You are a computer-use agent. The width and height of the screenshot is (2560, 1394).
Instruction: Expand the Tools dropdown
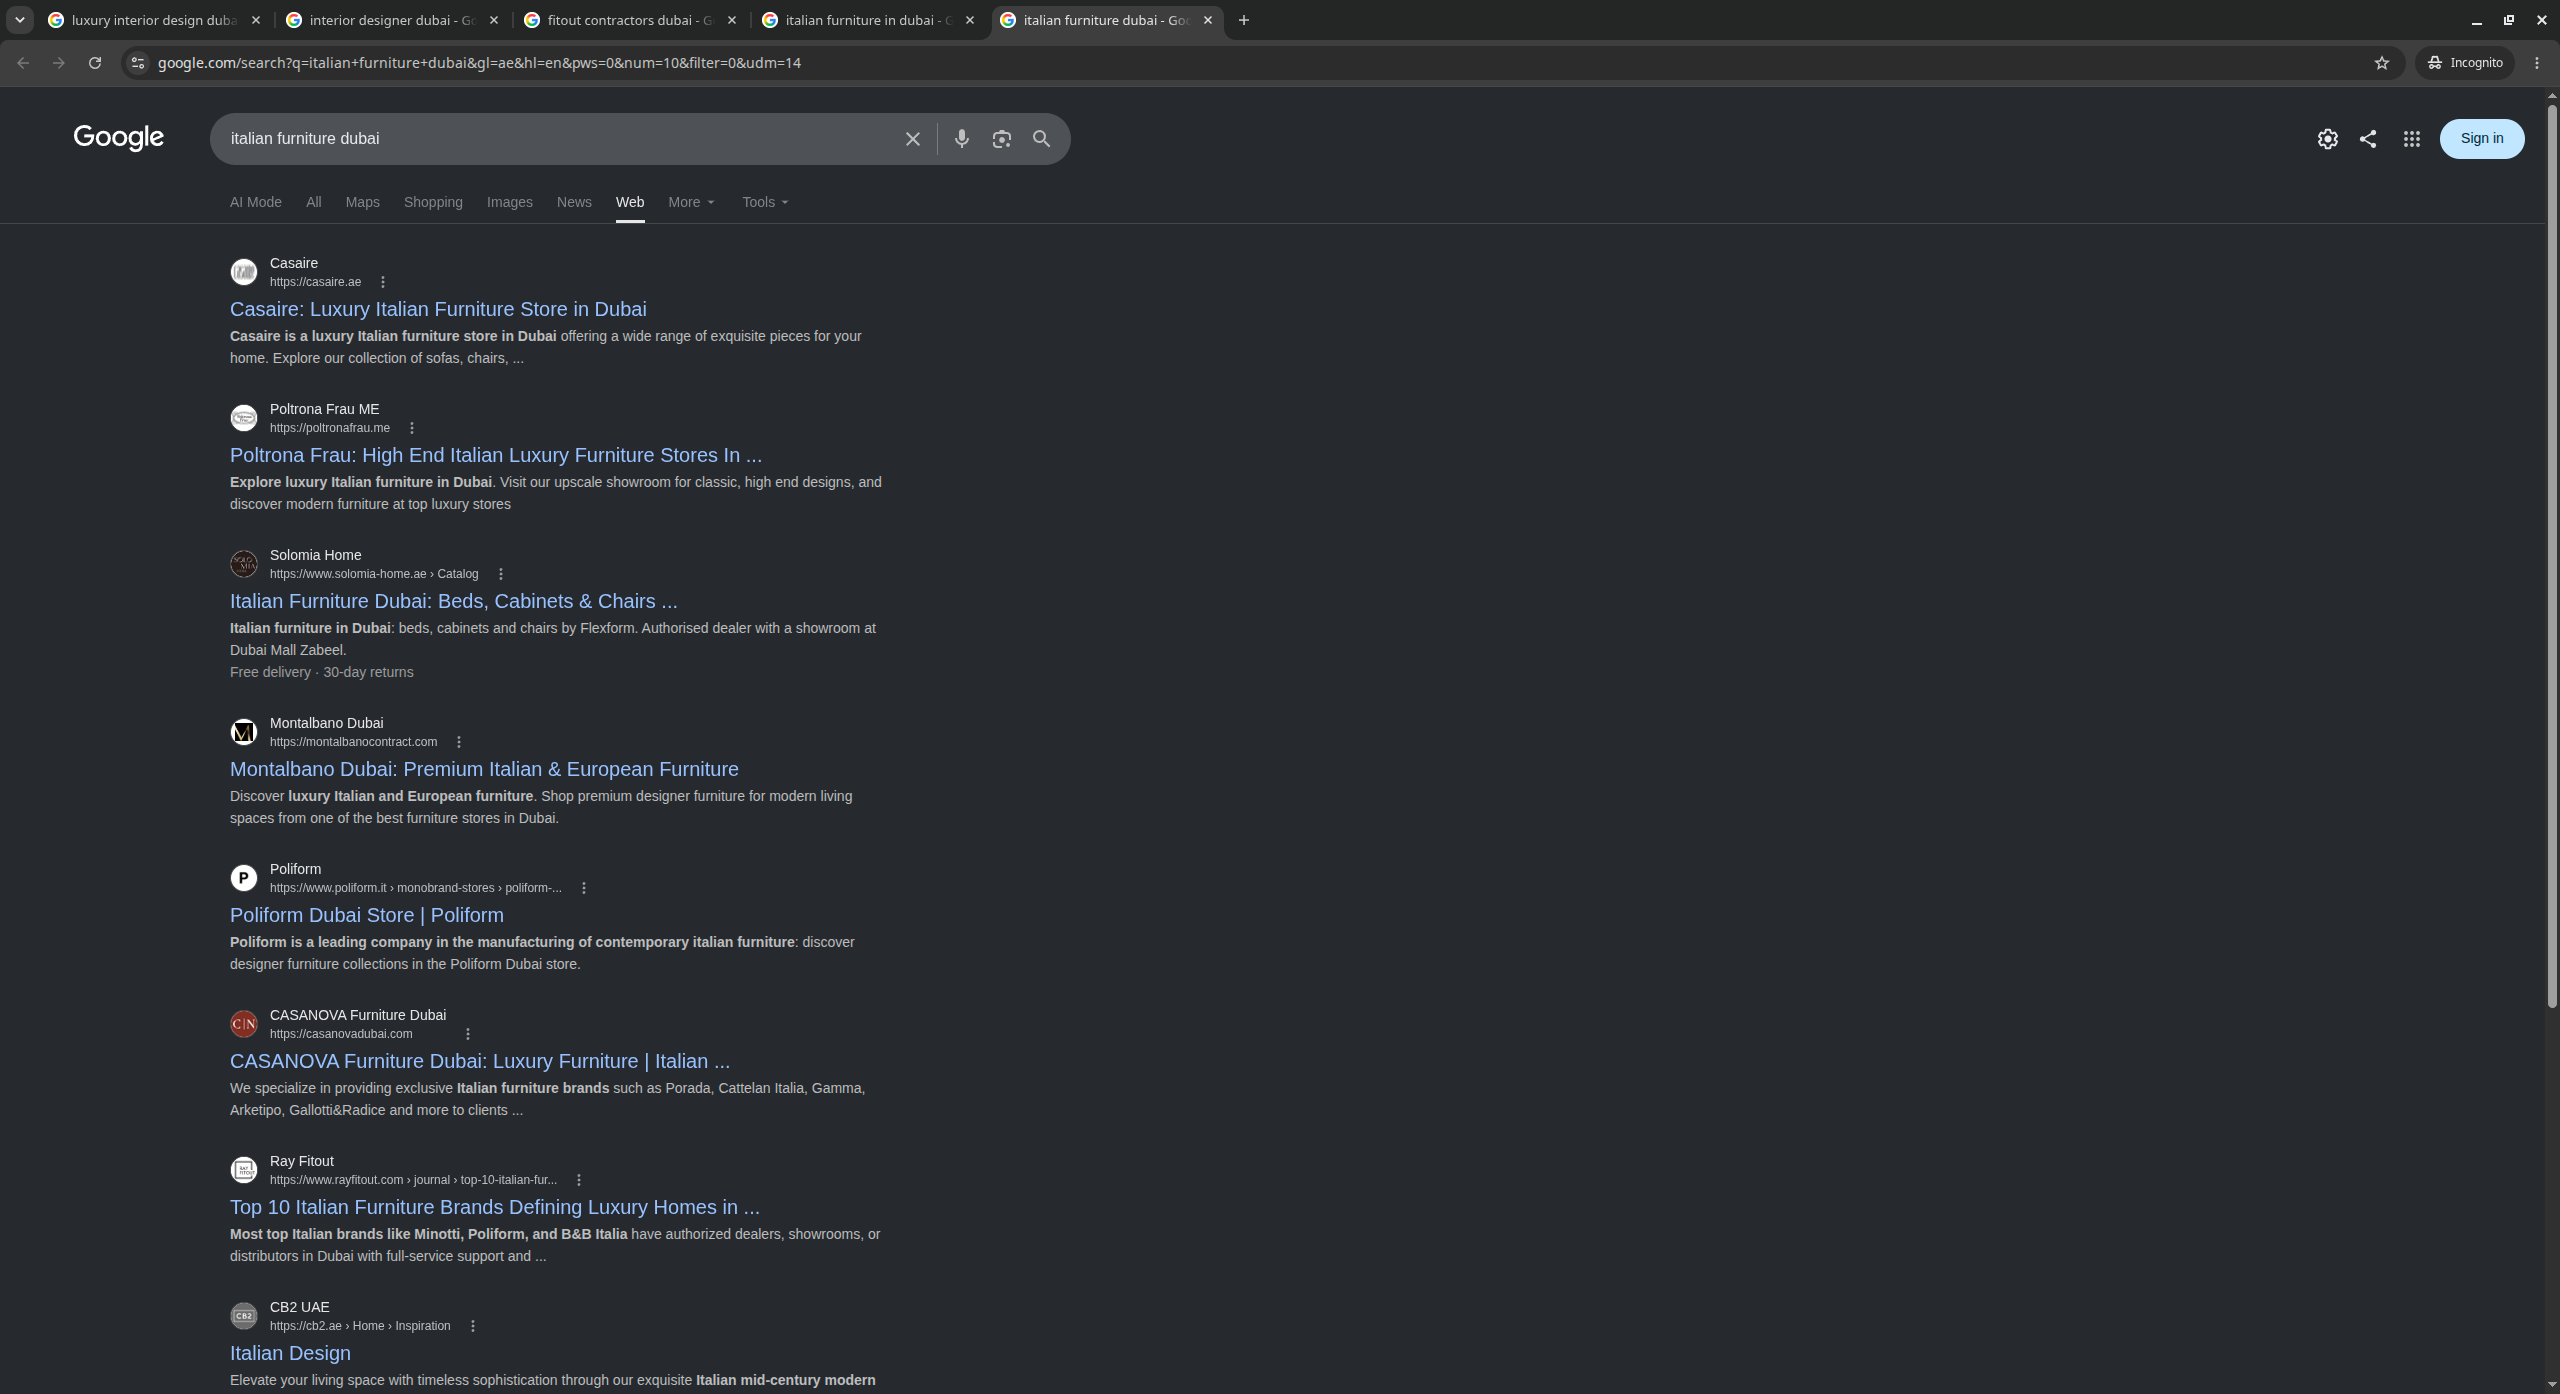pyautogui.click(x=766, y=202)
